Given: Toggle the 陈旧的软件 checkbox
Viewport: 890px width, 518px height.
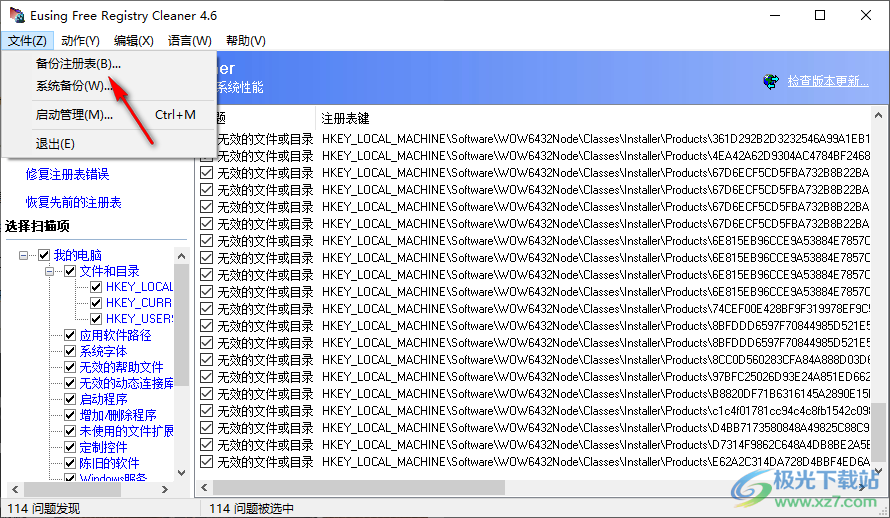Looking at the screenshot, I should click(70, 463).
